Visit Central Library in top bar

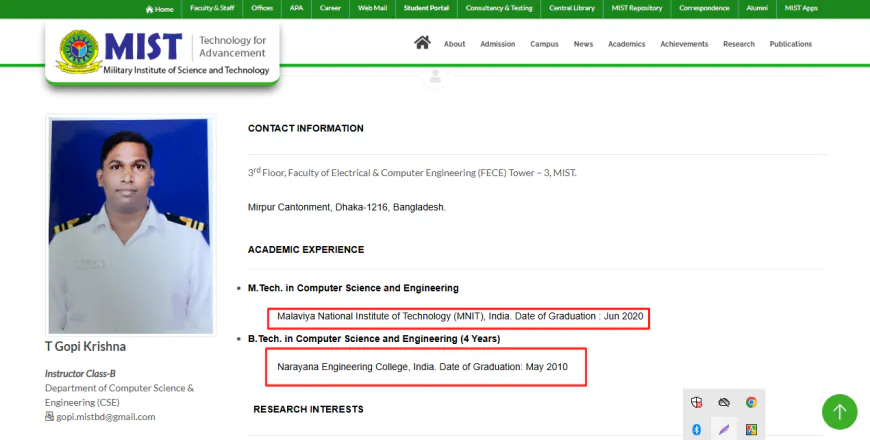click(x=571, y=8)
